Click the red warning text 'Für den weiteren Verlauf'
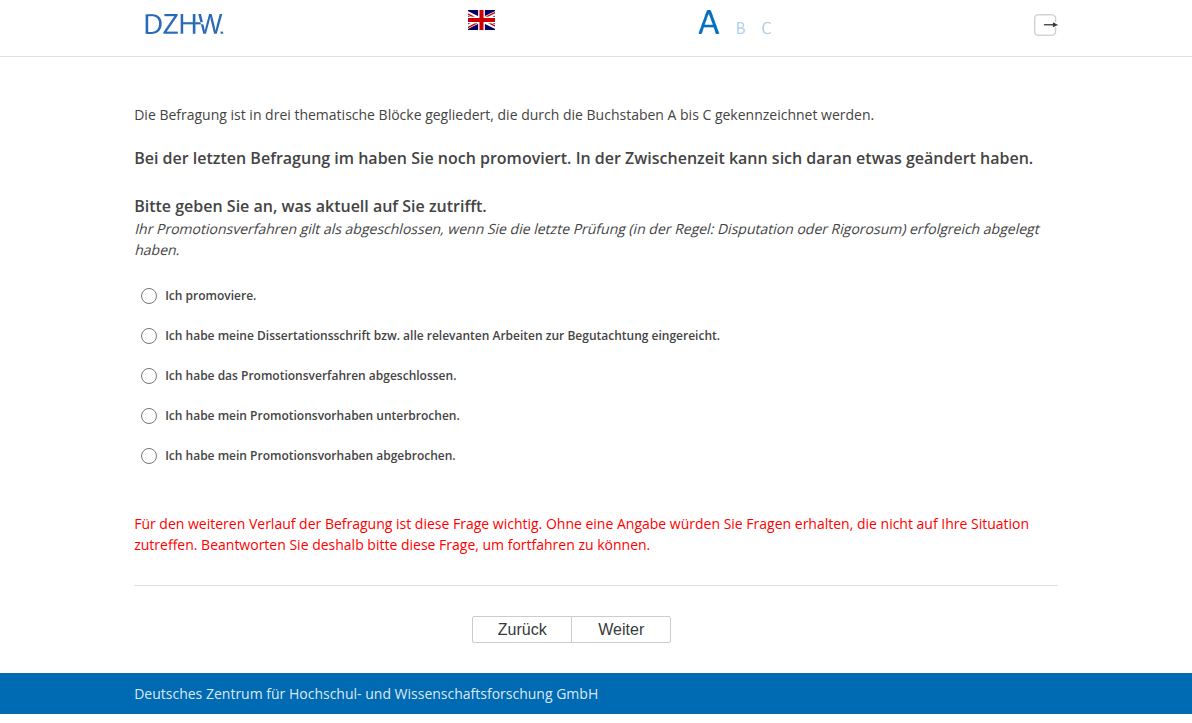1192x723 pixels. [582, 534]
